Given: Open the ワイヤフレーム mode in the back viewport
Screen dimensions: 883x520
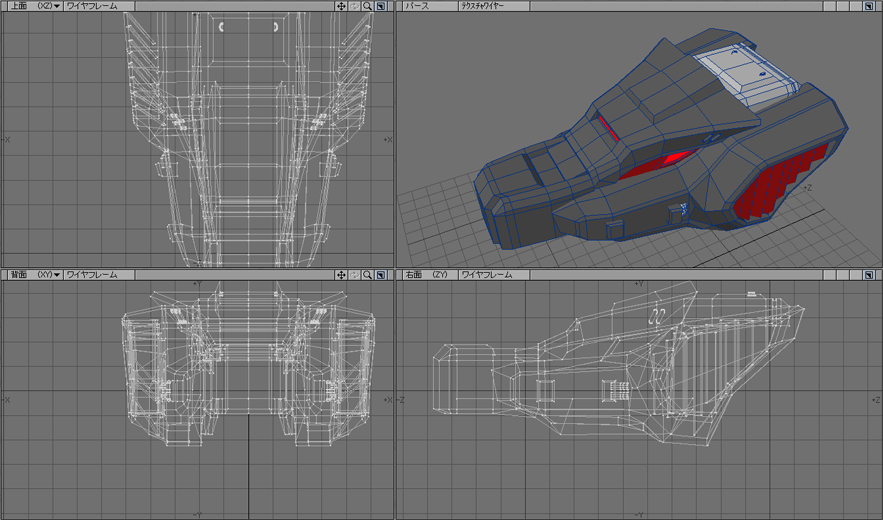Looking at the screenshot, I should point(92,274).
